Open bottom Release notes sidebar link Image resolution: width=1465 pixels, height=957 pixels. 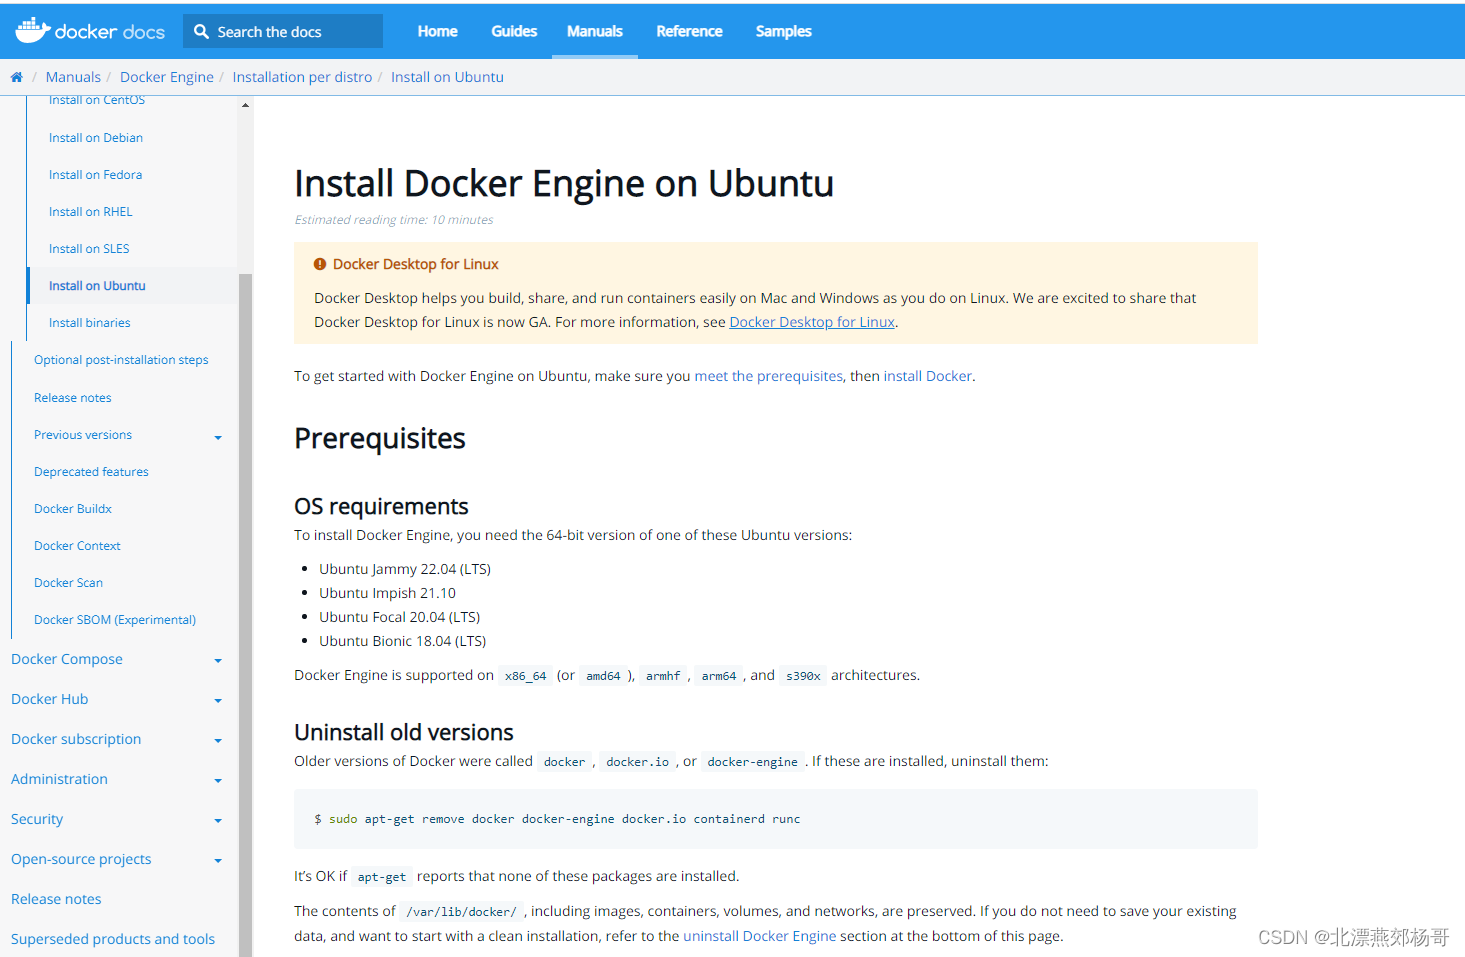point(56,899)
